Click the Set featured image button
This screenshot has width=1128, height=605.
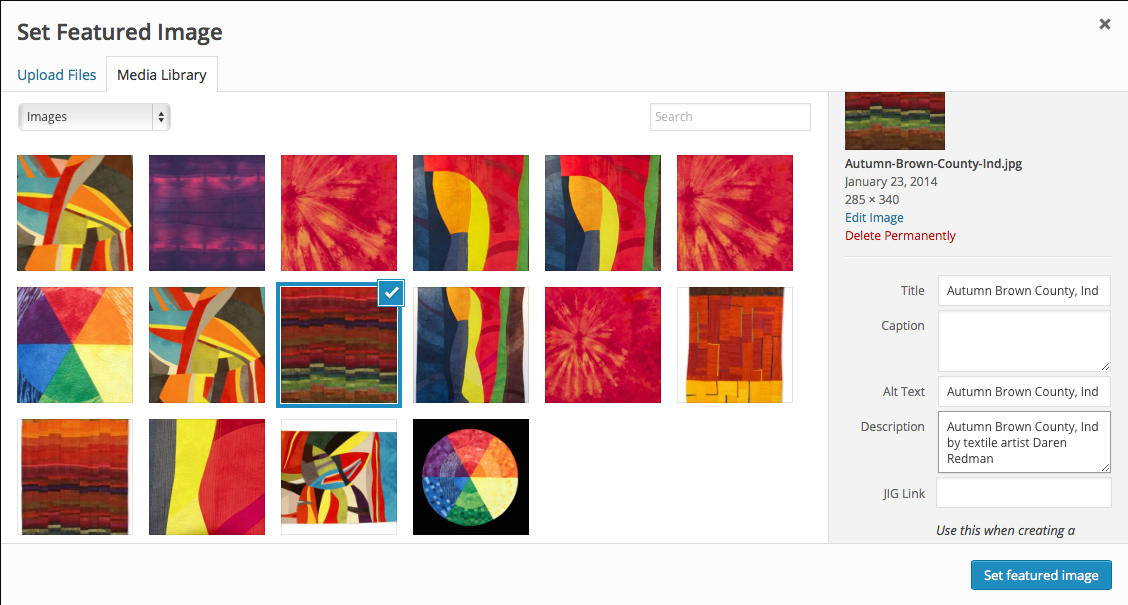coord(1041,575)
